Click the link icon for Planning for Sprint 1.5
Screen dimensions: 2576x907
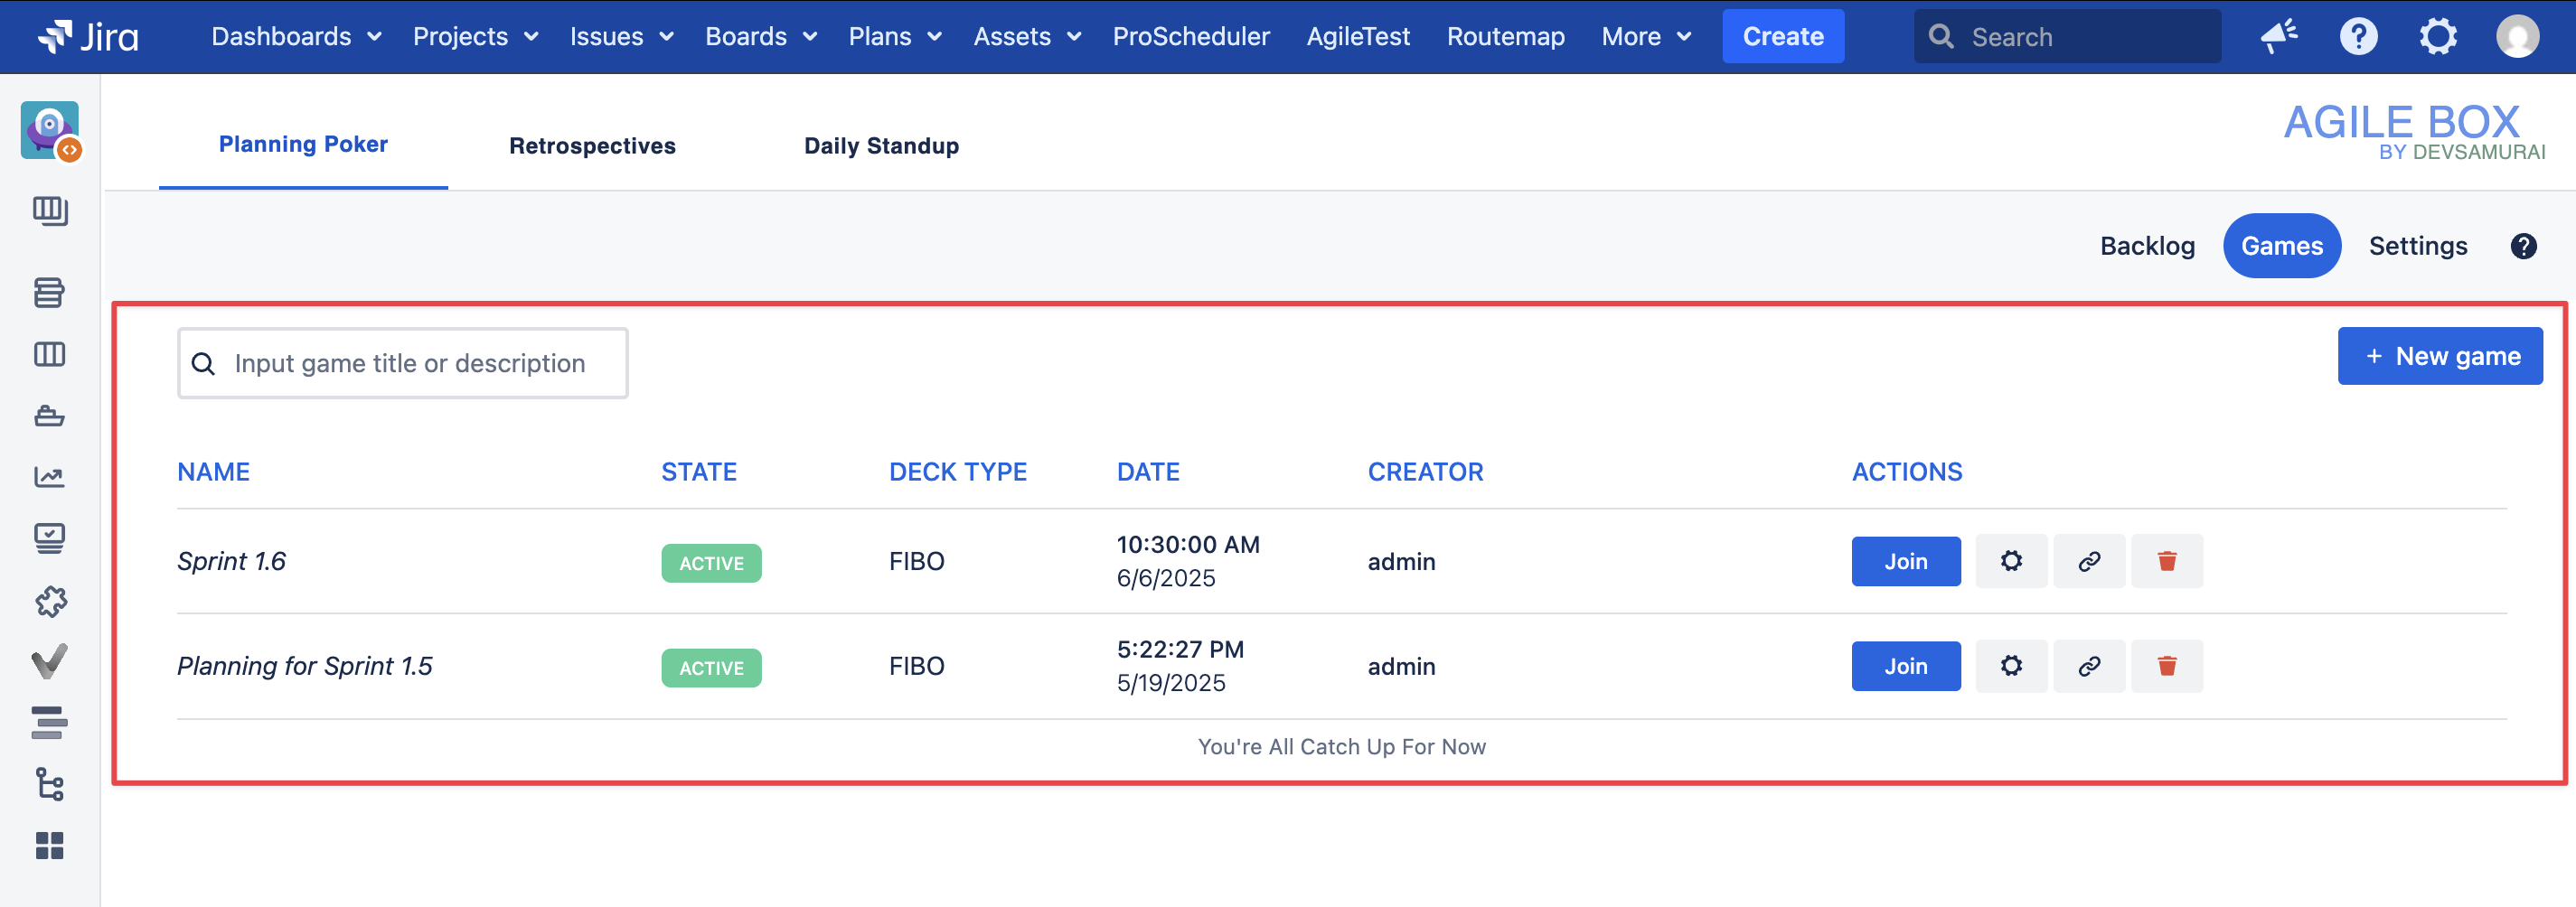(2088, 666)
